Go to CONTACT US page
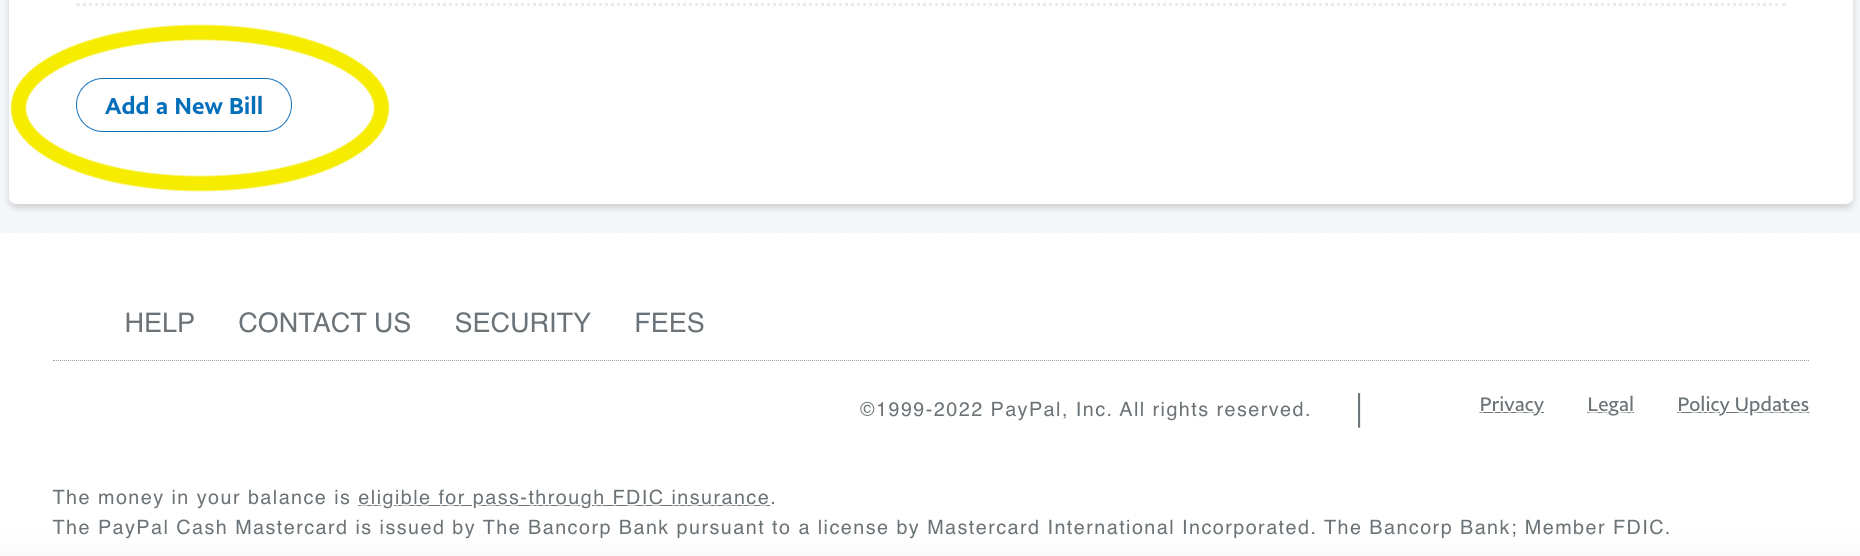 [x=324, y=323]
